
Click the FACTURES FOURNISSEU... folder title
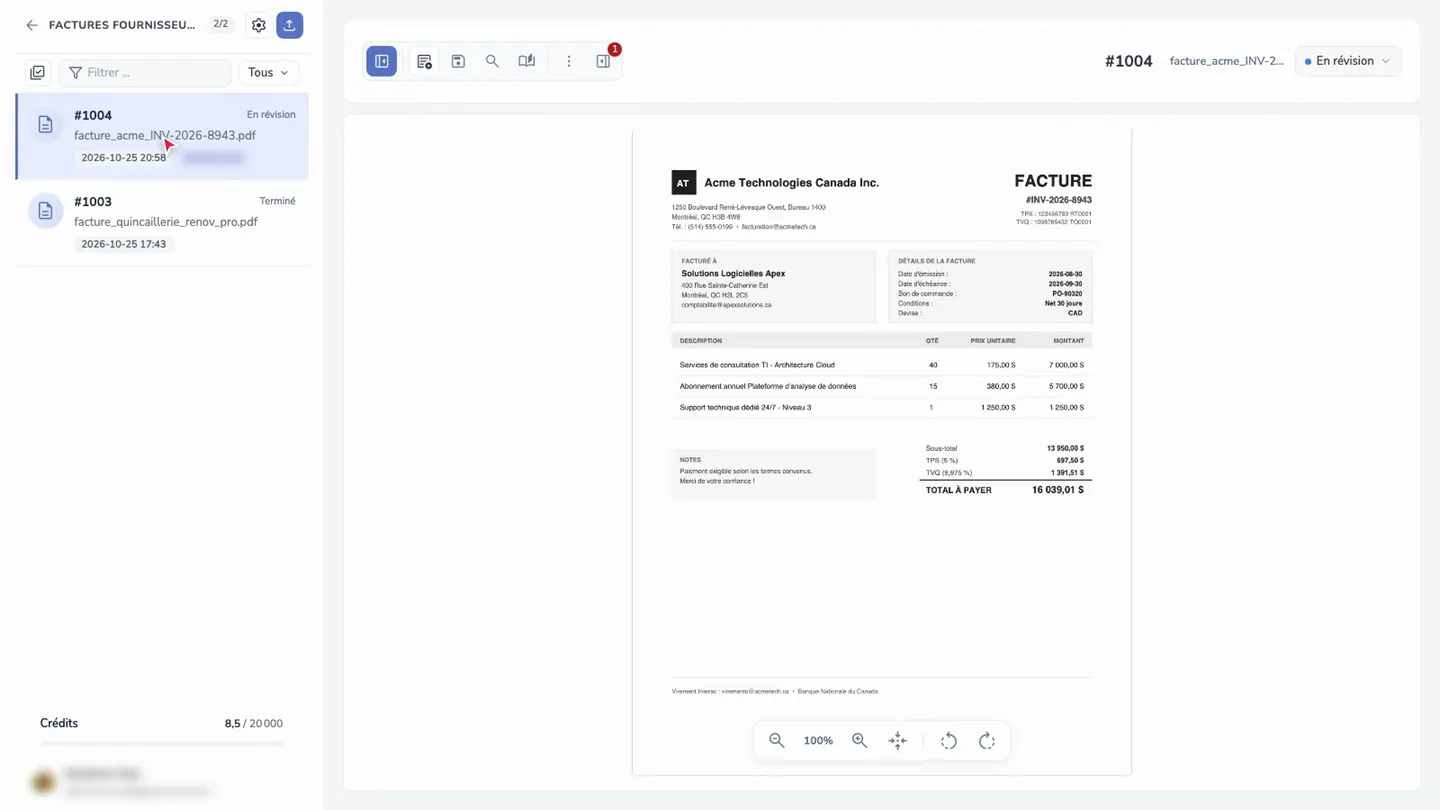click(x=122, y=25)
